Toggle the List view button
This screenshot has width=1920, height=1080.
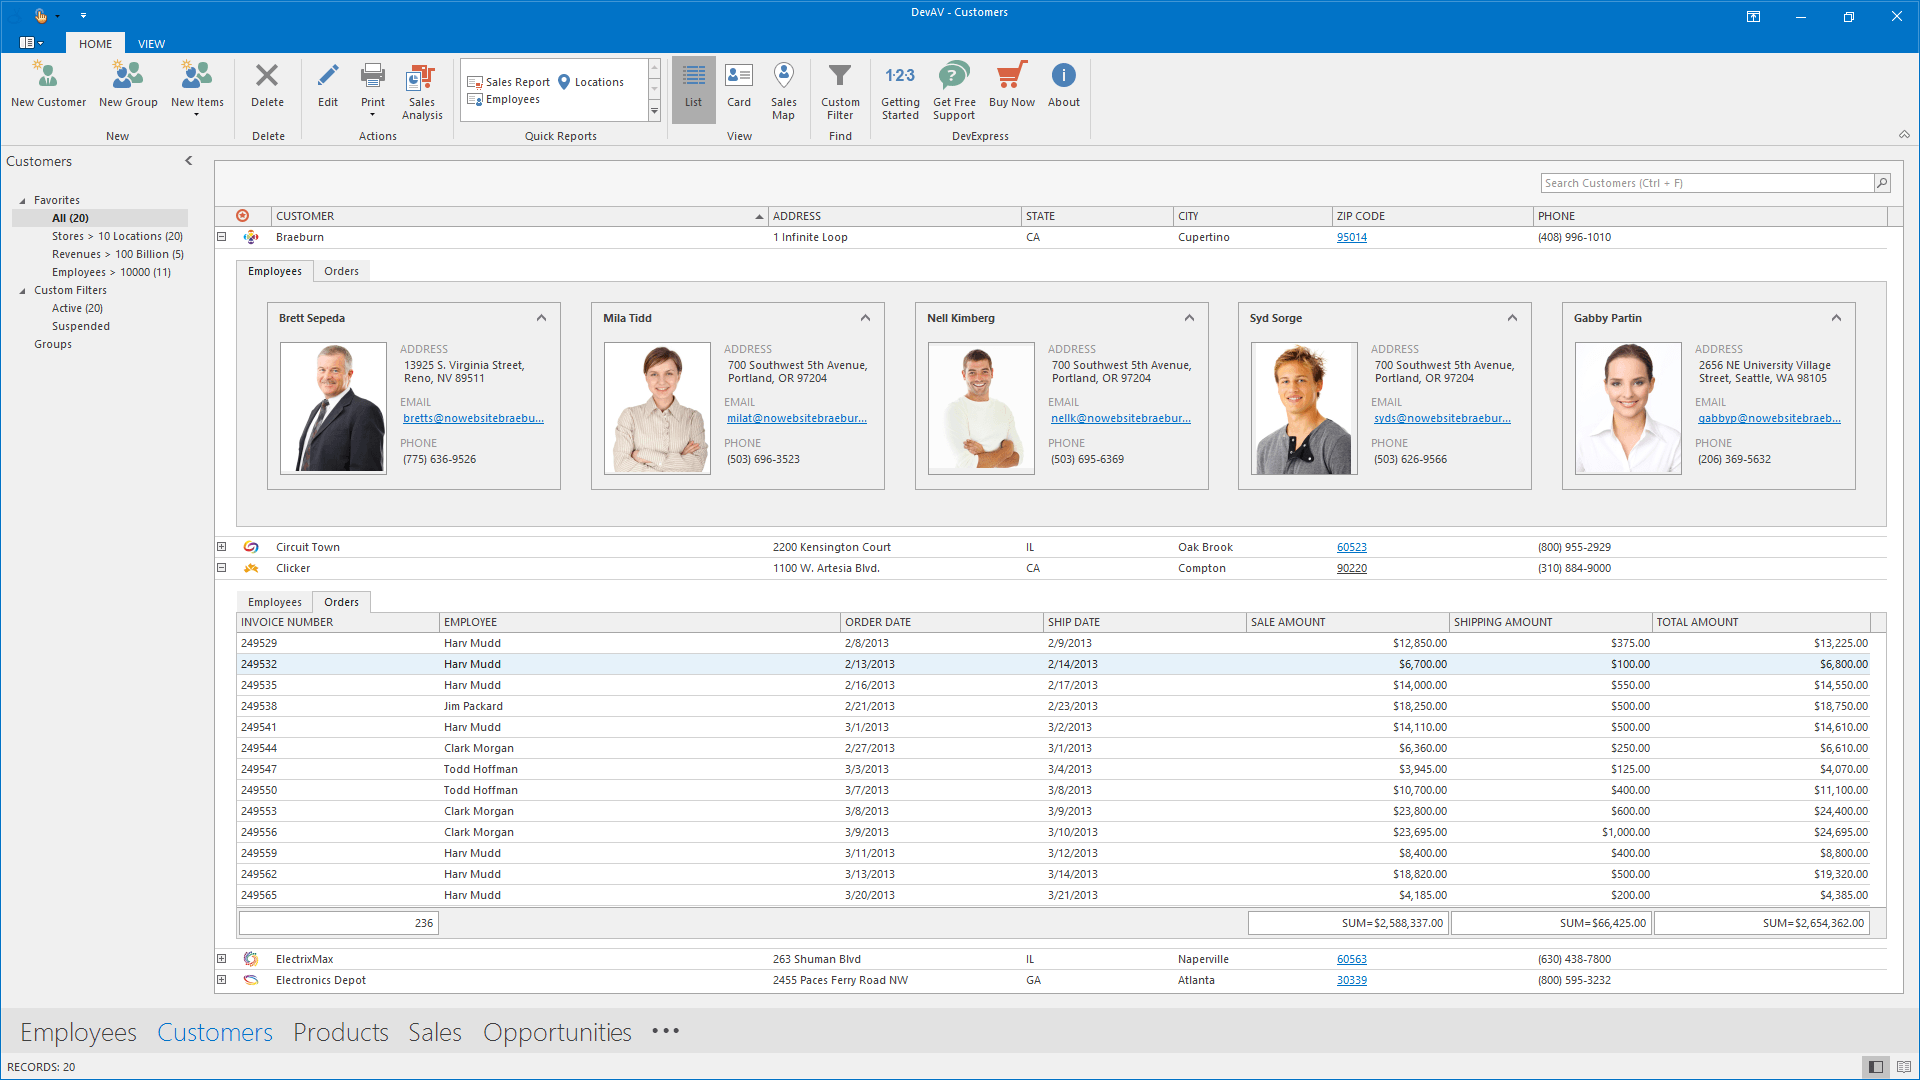point(693,86)
